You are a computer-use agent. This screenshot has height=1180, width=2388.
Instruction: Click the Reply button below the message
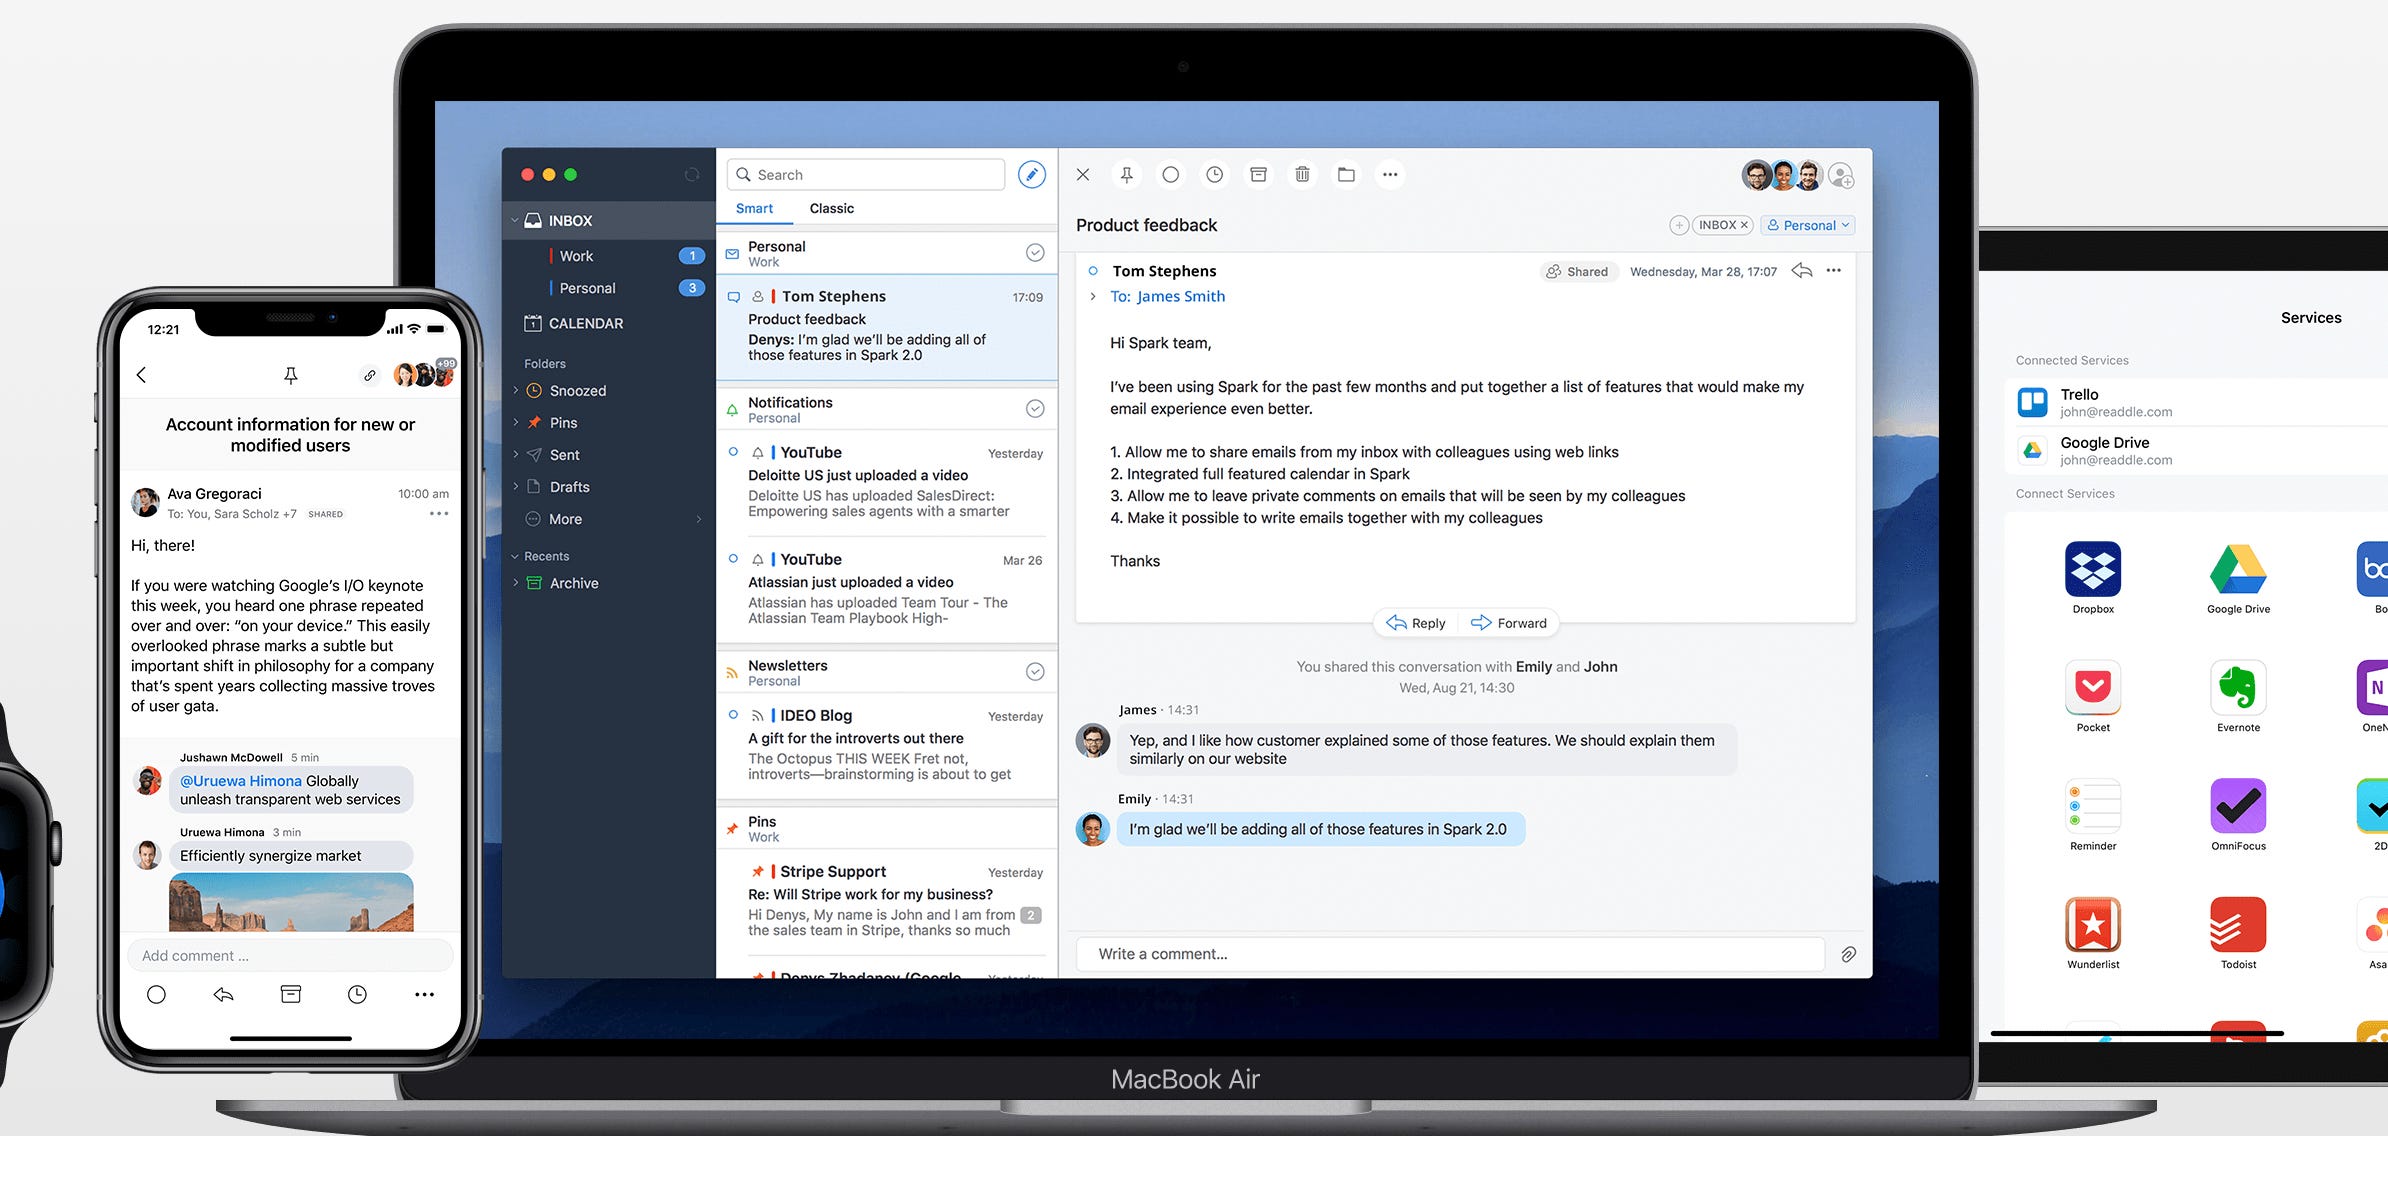[x=1416, y=623]
